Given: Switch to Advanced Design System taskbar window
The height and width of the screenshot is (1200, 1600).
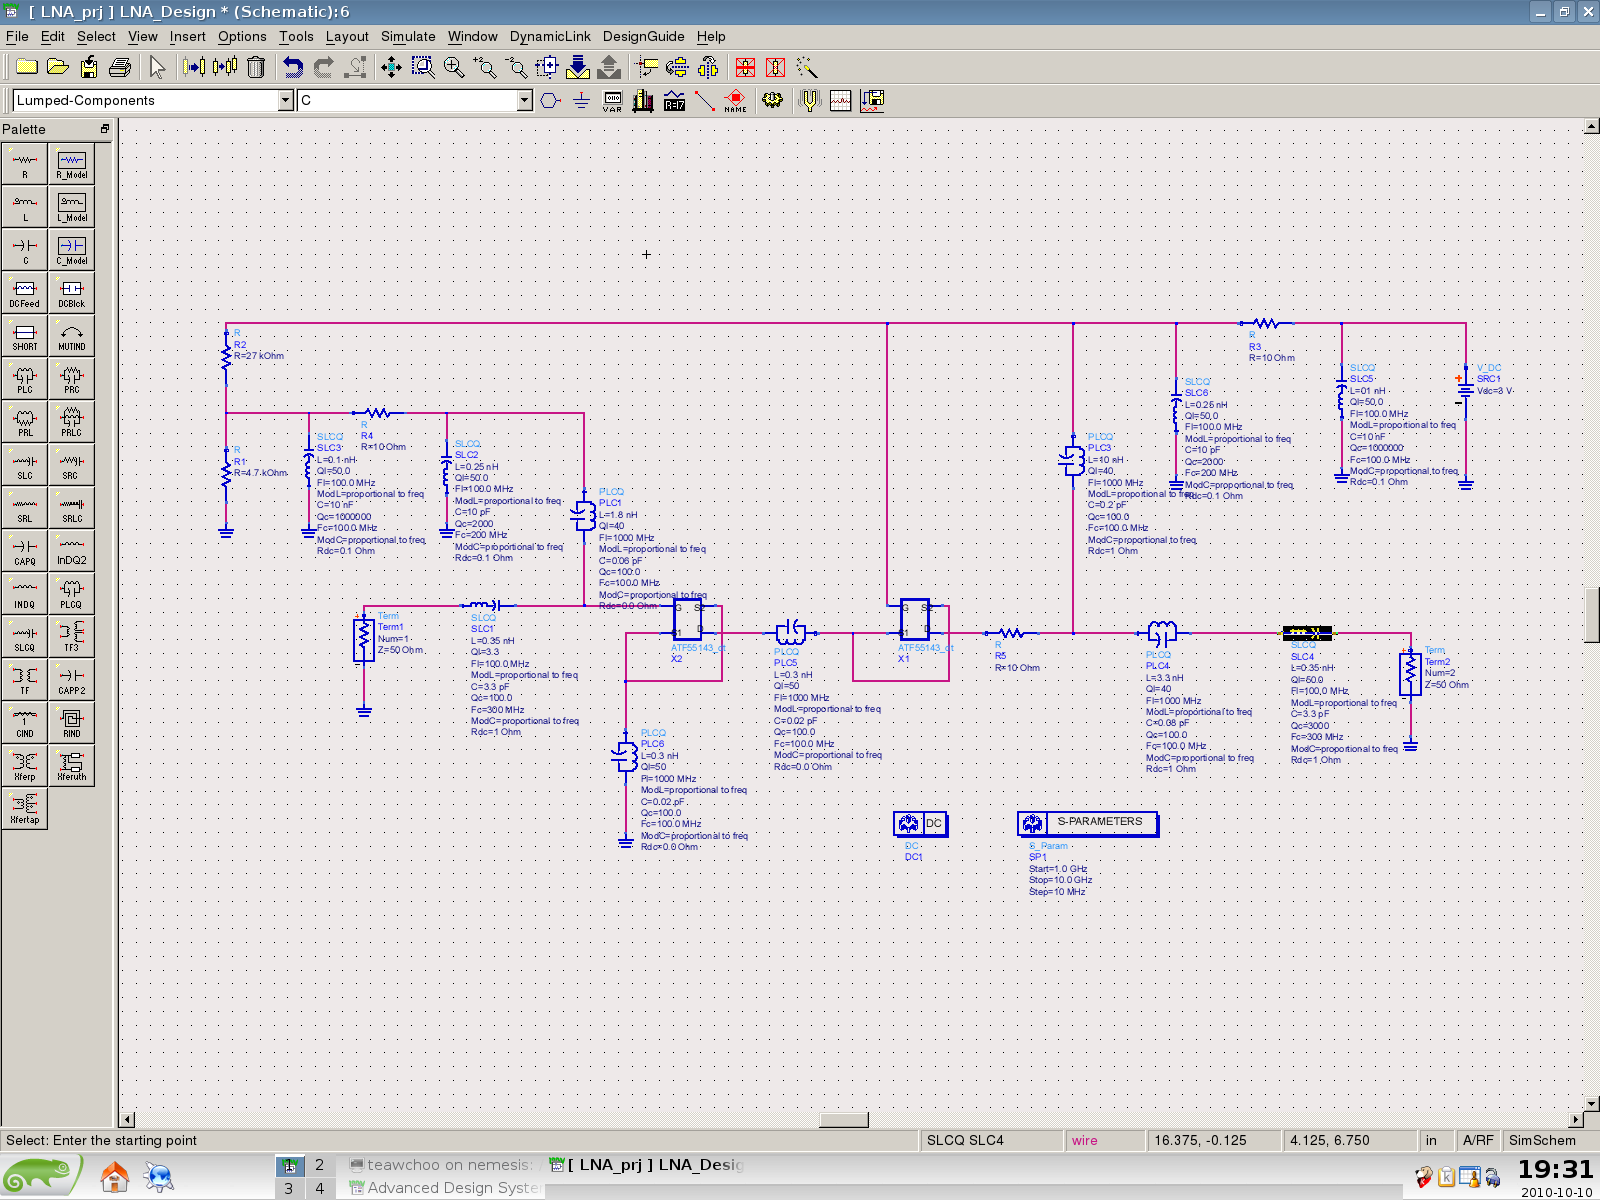Looking at the screenshot, I should (x=445, y=1188).
